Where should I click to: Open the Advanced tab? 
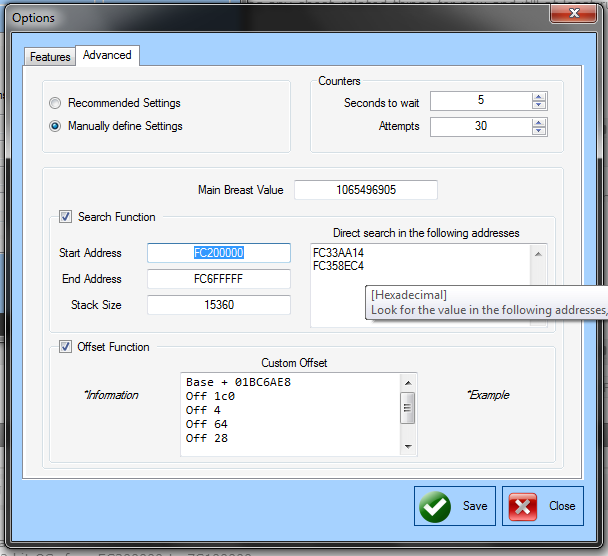point(107,55)
